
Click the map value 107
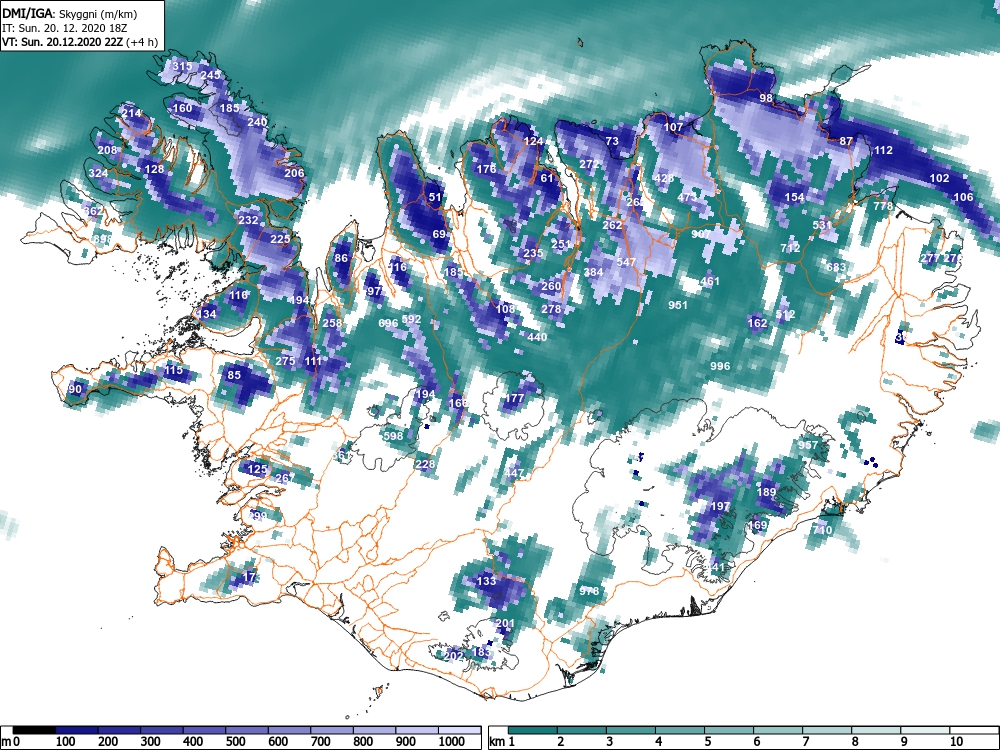pyautogui.click(x=673, y=127)
